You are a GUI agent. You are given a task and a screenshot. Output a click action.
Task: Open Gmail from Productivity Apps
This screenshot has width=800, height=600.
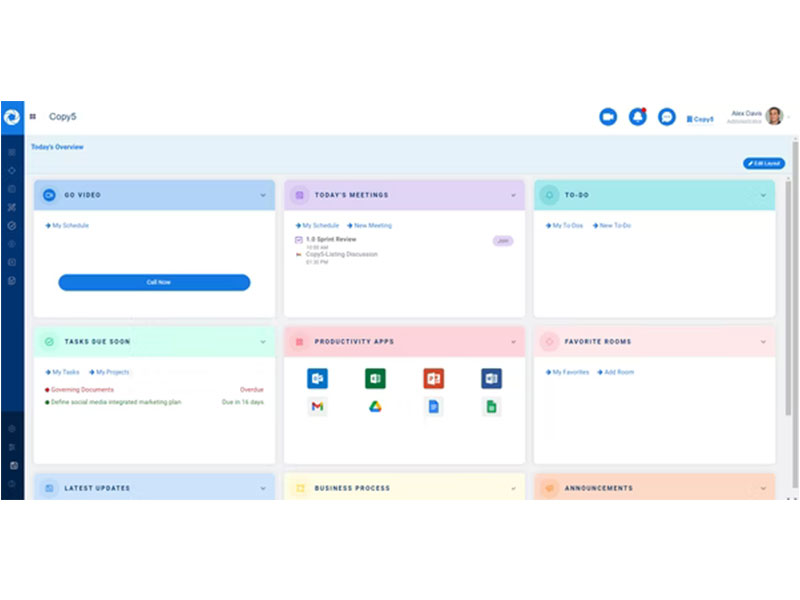(318, 407)
